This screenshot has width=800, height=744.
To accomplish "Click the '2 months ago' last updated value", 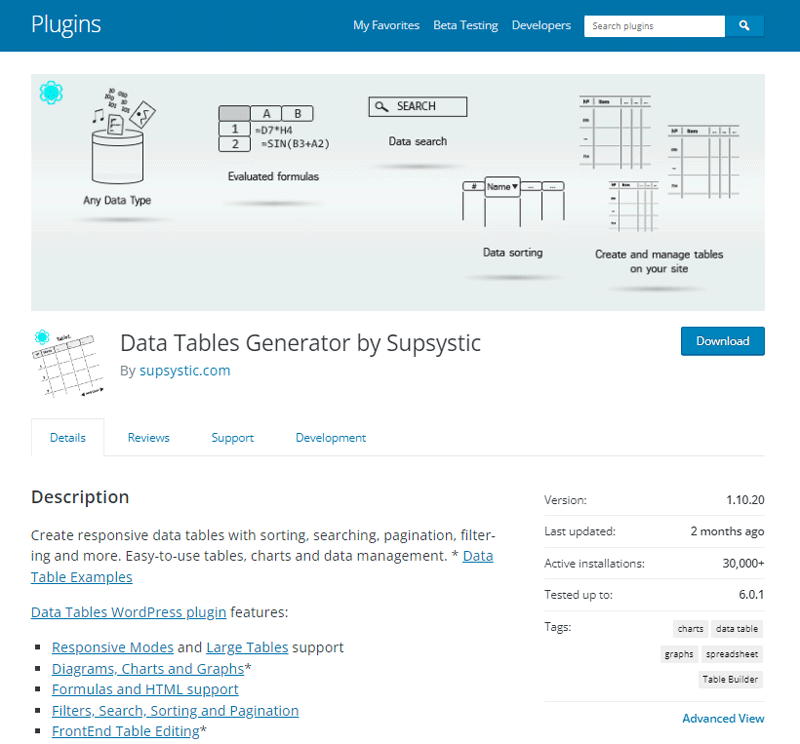I will click(727, 532).
